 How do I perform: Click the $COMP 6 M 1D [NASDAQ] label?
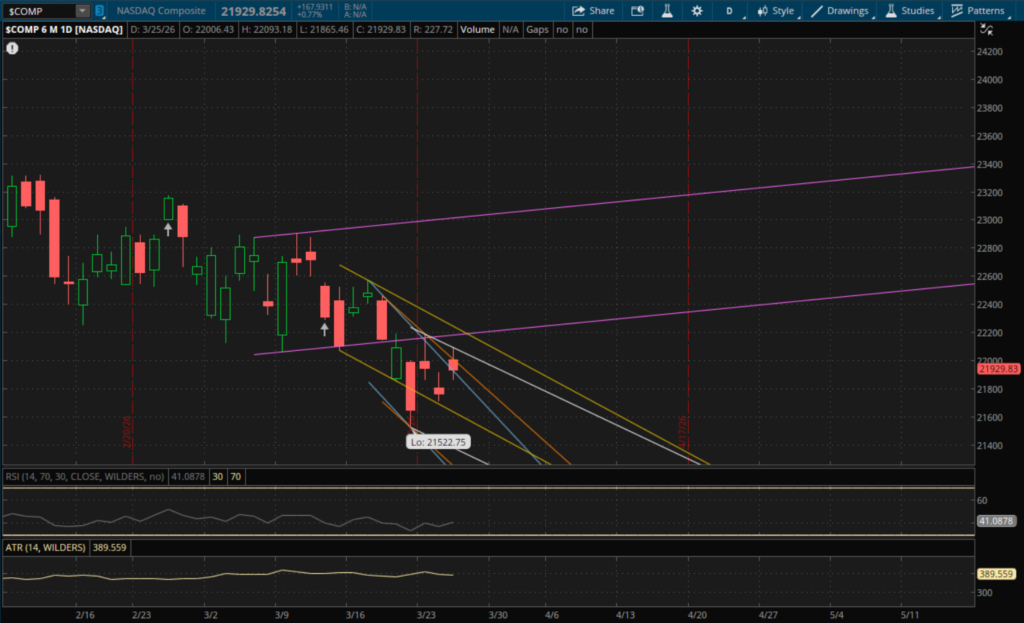point(64,30)
